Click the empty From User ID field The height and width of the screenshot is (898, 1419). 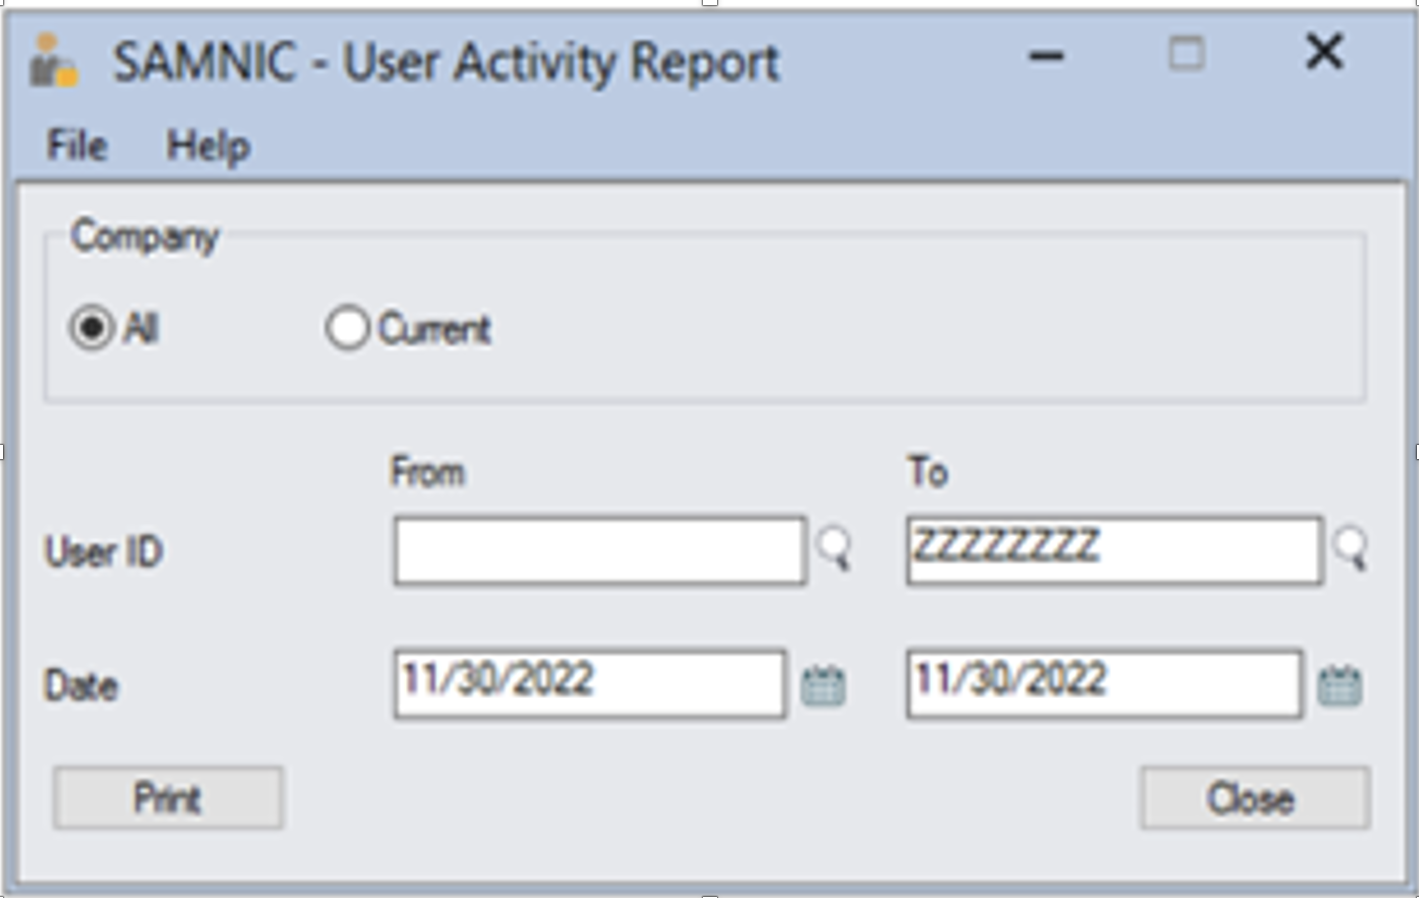598,551
